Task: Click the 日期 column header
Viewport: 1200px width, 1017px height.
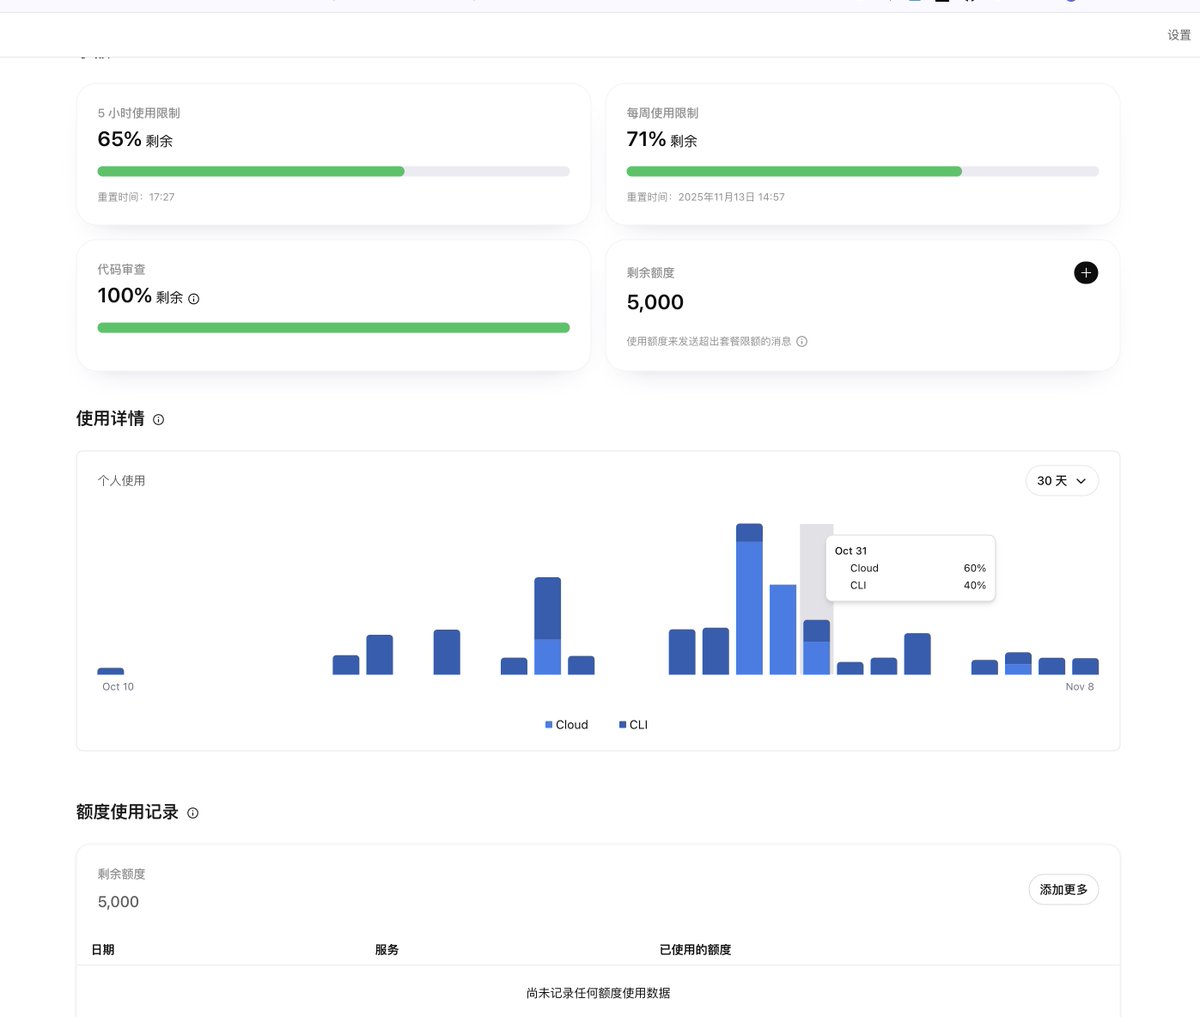Action: tap(103, 950)
